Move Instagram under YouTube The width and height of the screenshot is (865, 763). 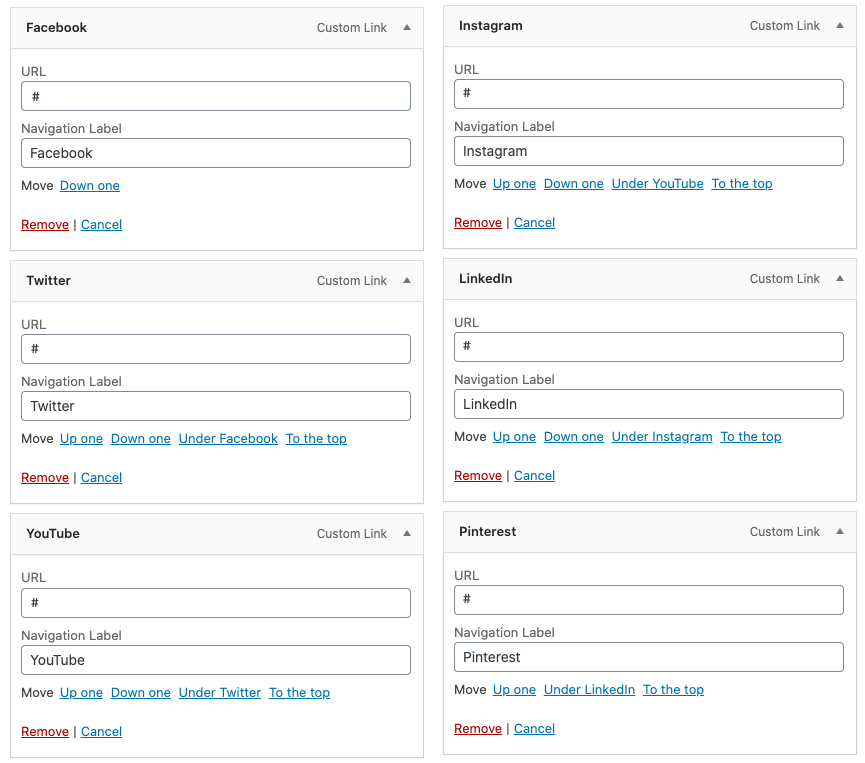click(658, 184)
